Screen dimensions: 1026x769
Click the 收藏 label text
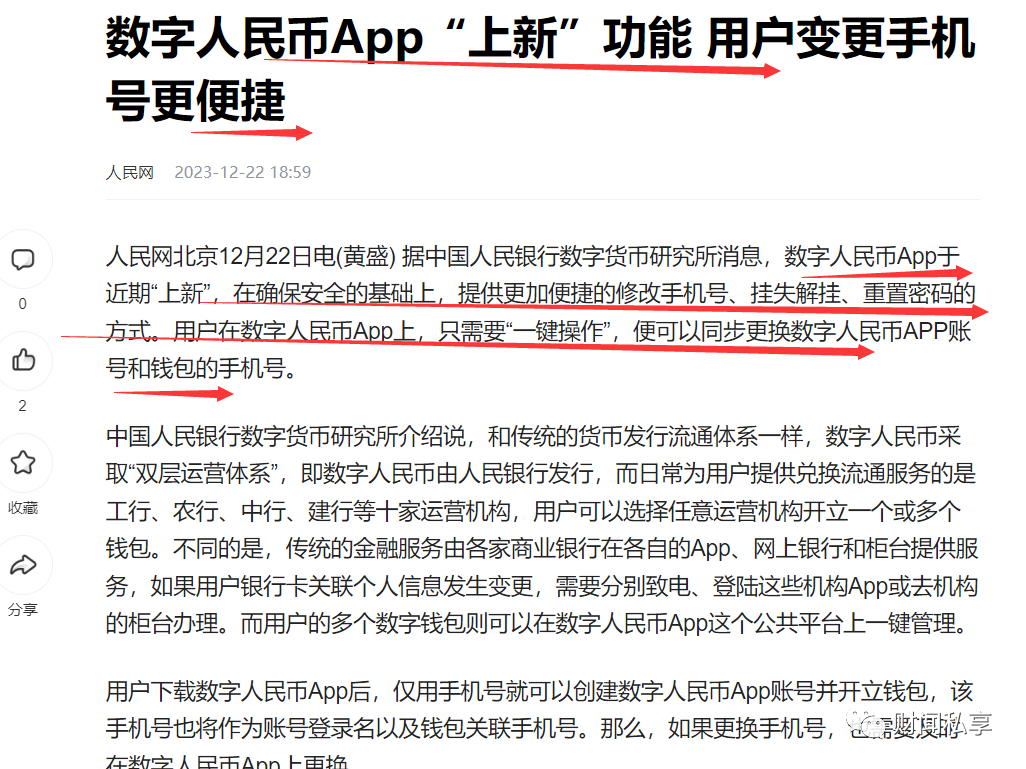click(24, 509)
